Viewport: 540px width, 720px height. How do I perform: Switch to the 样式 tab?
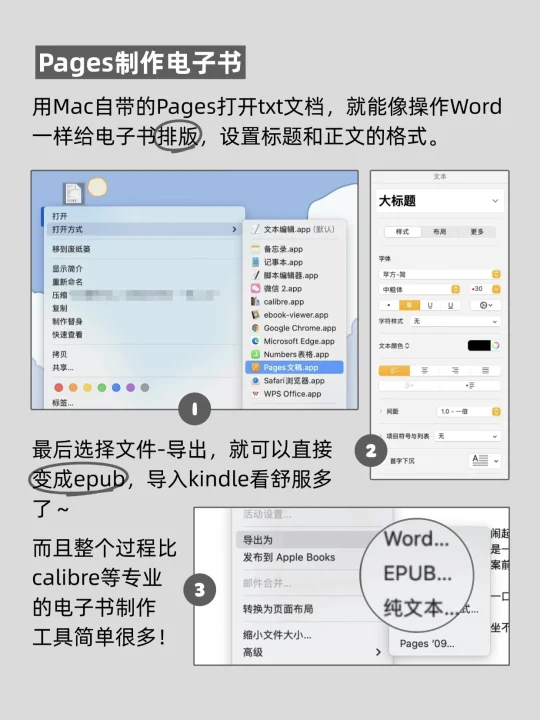tap(402, 232)
